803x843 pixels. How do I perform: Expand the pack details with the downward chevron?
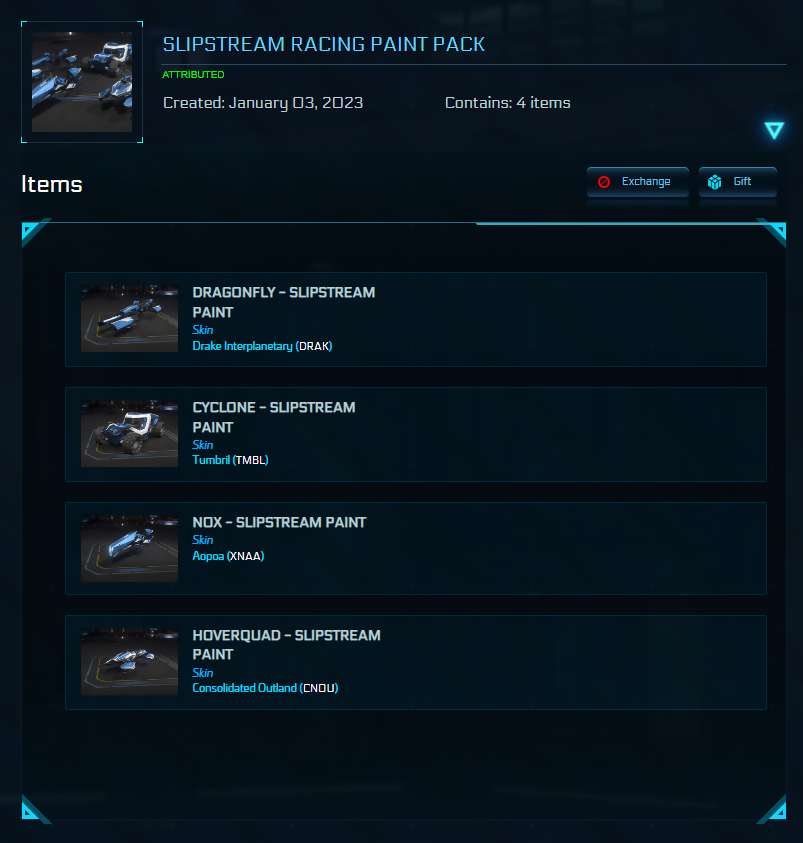click(773, 130)
